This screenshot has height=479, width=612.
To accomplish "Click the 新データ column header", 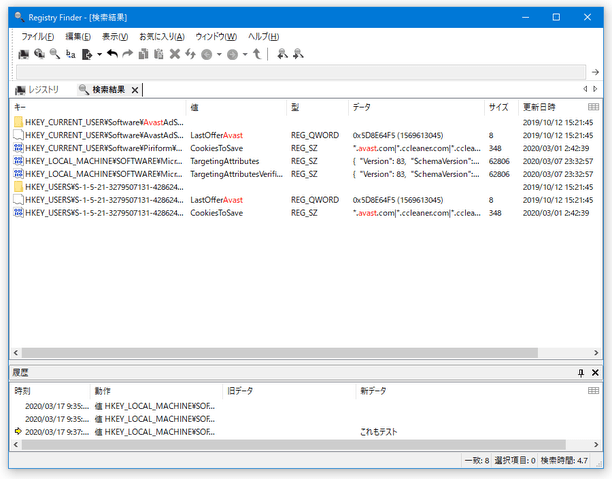I will tap(470, 391).
